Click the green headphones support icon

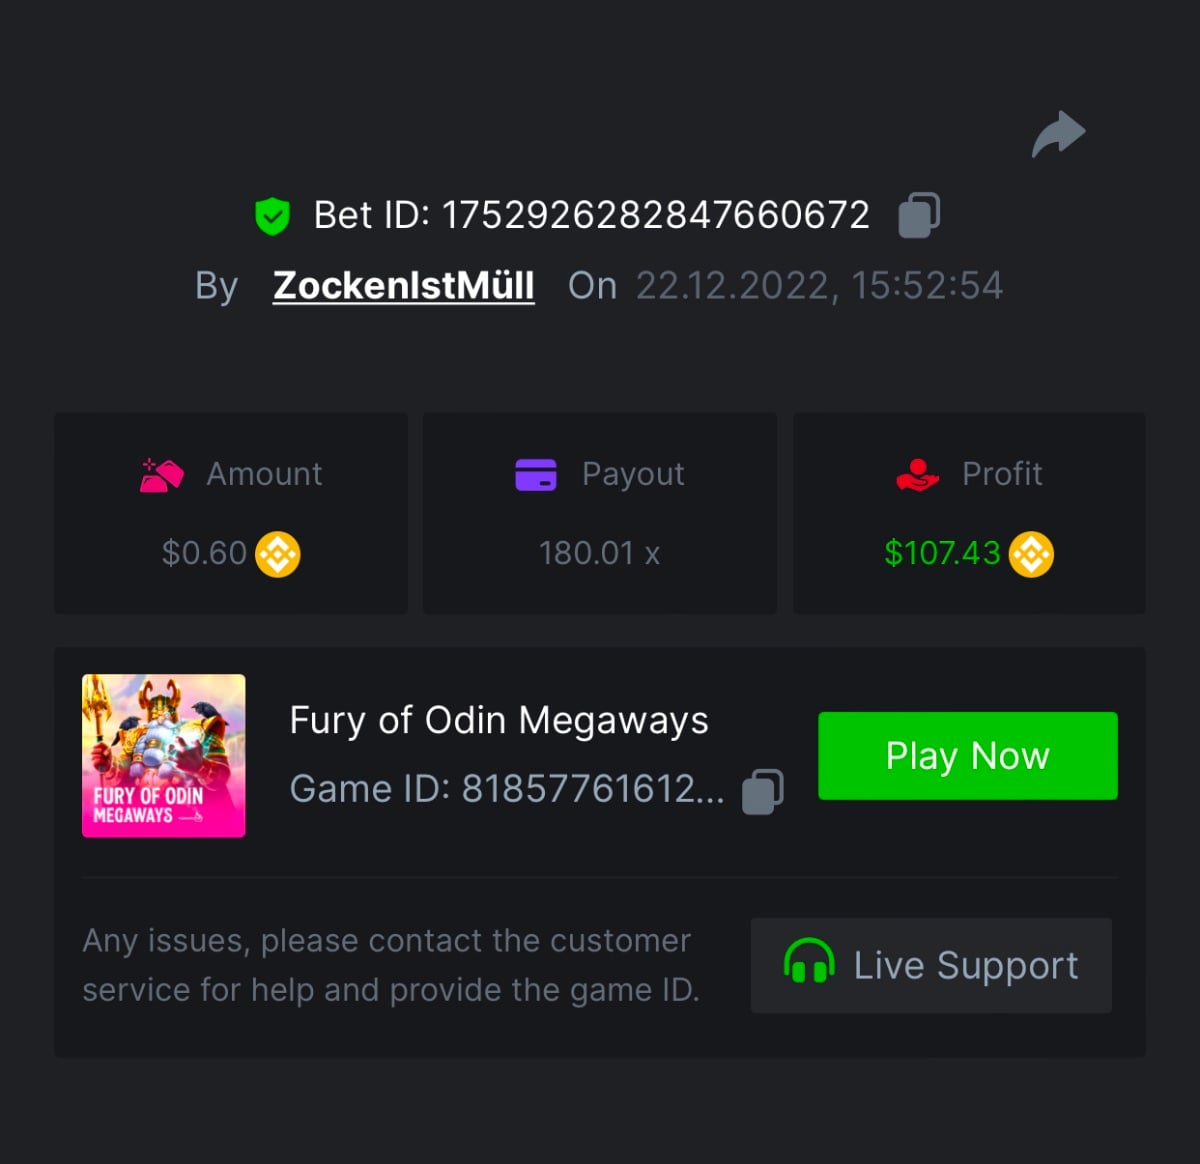click(x=809, y=964)
